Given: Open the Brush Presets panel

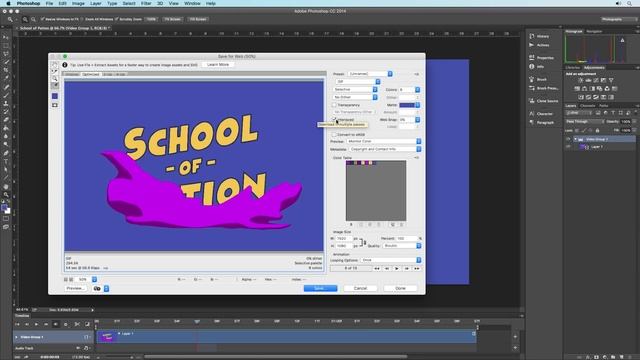Looking at the screenshot, I should 543,88.
